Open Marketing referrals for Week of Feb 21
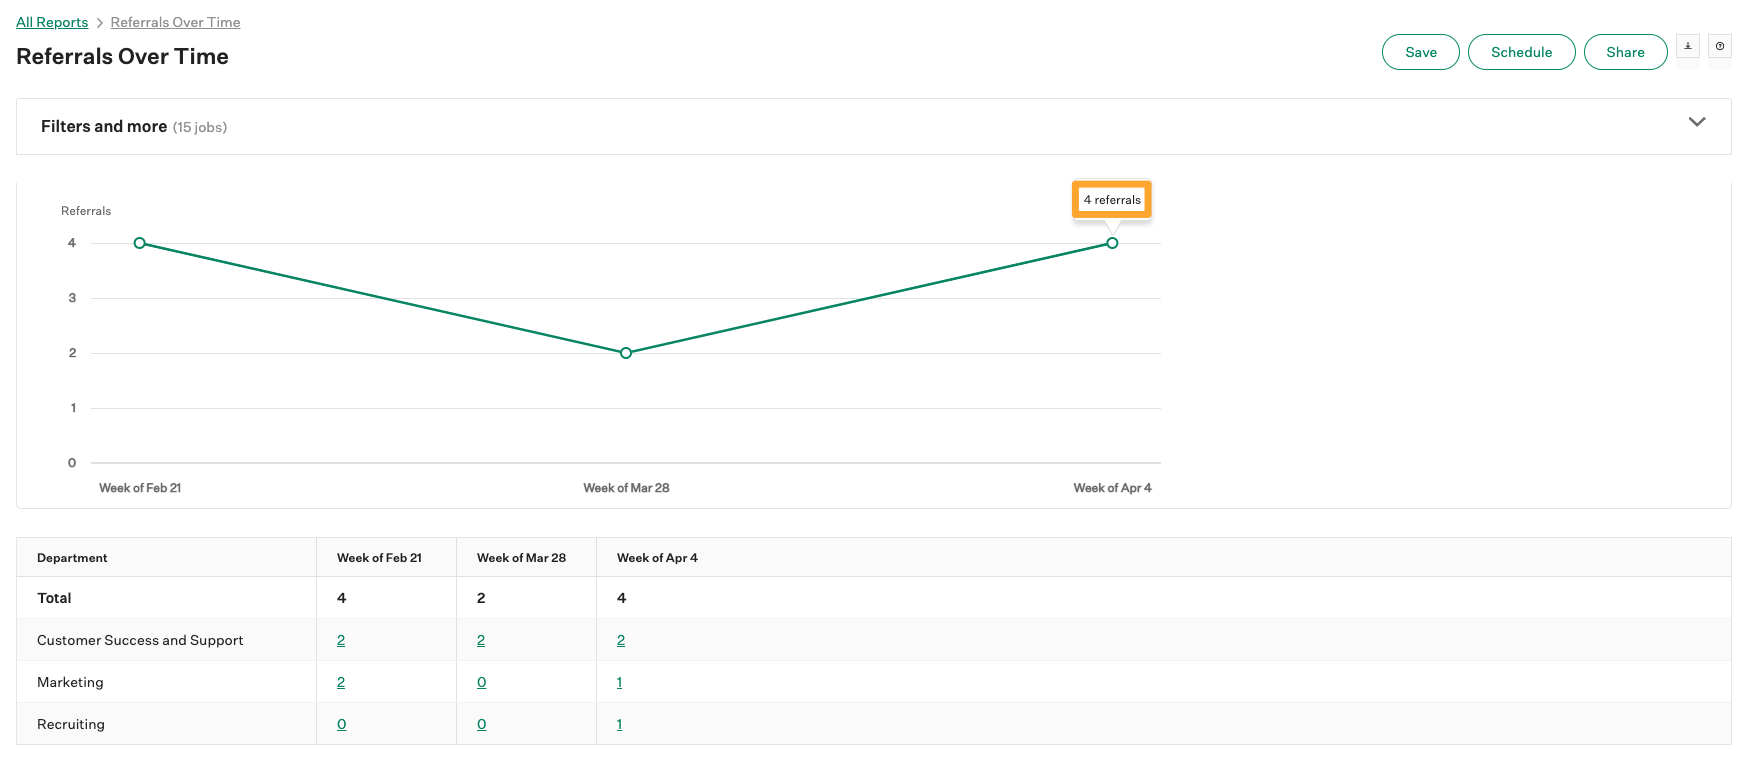The width and height of the screenshot is (1745, 767). pyautogui.click(x=341, y=682)
